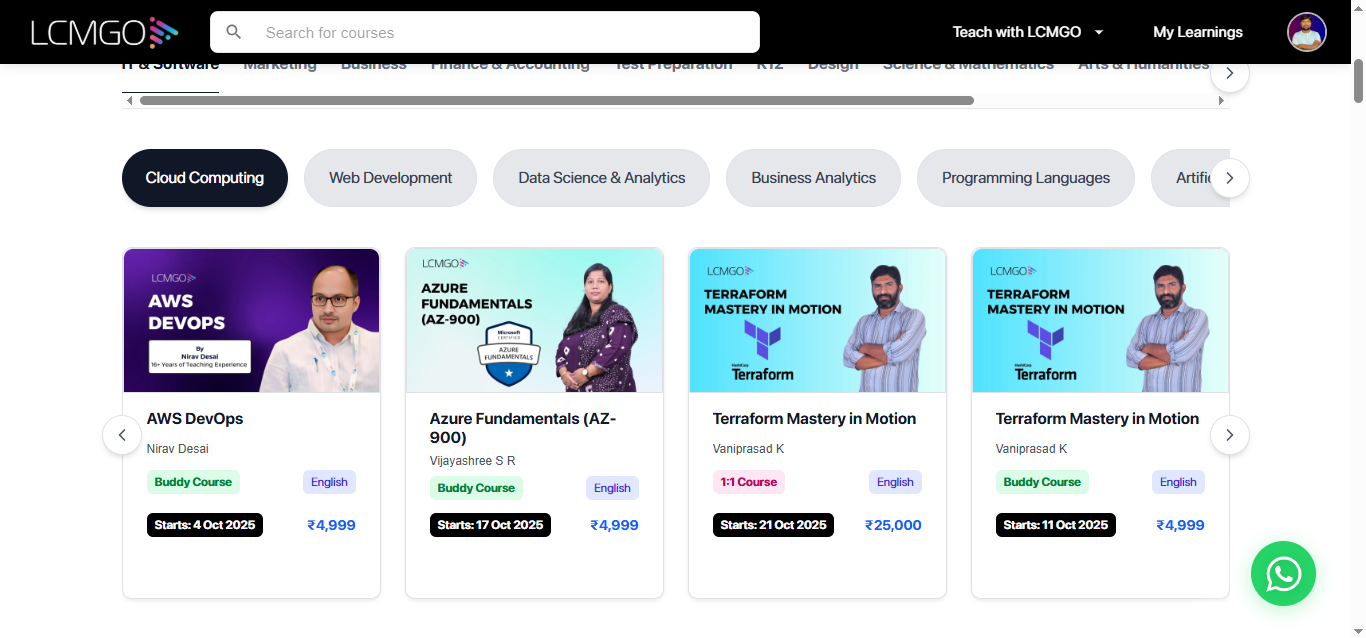The image size is (1366, 638).
Task: Click Starts: 4 Oct 2025 badge
Action: click(x=205, y=525)
